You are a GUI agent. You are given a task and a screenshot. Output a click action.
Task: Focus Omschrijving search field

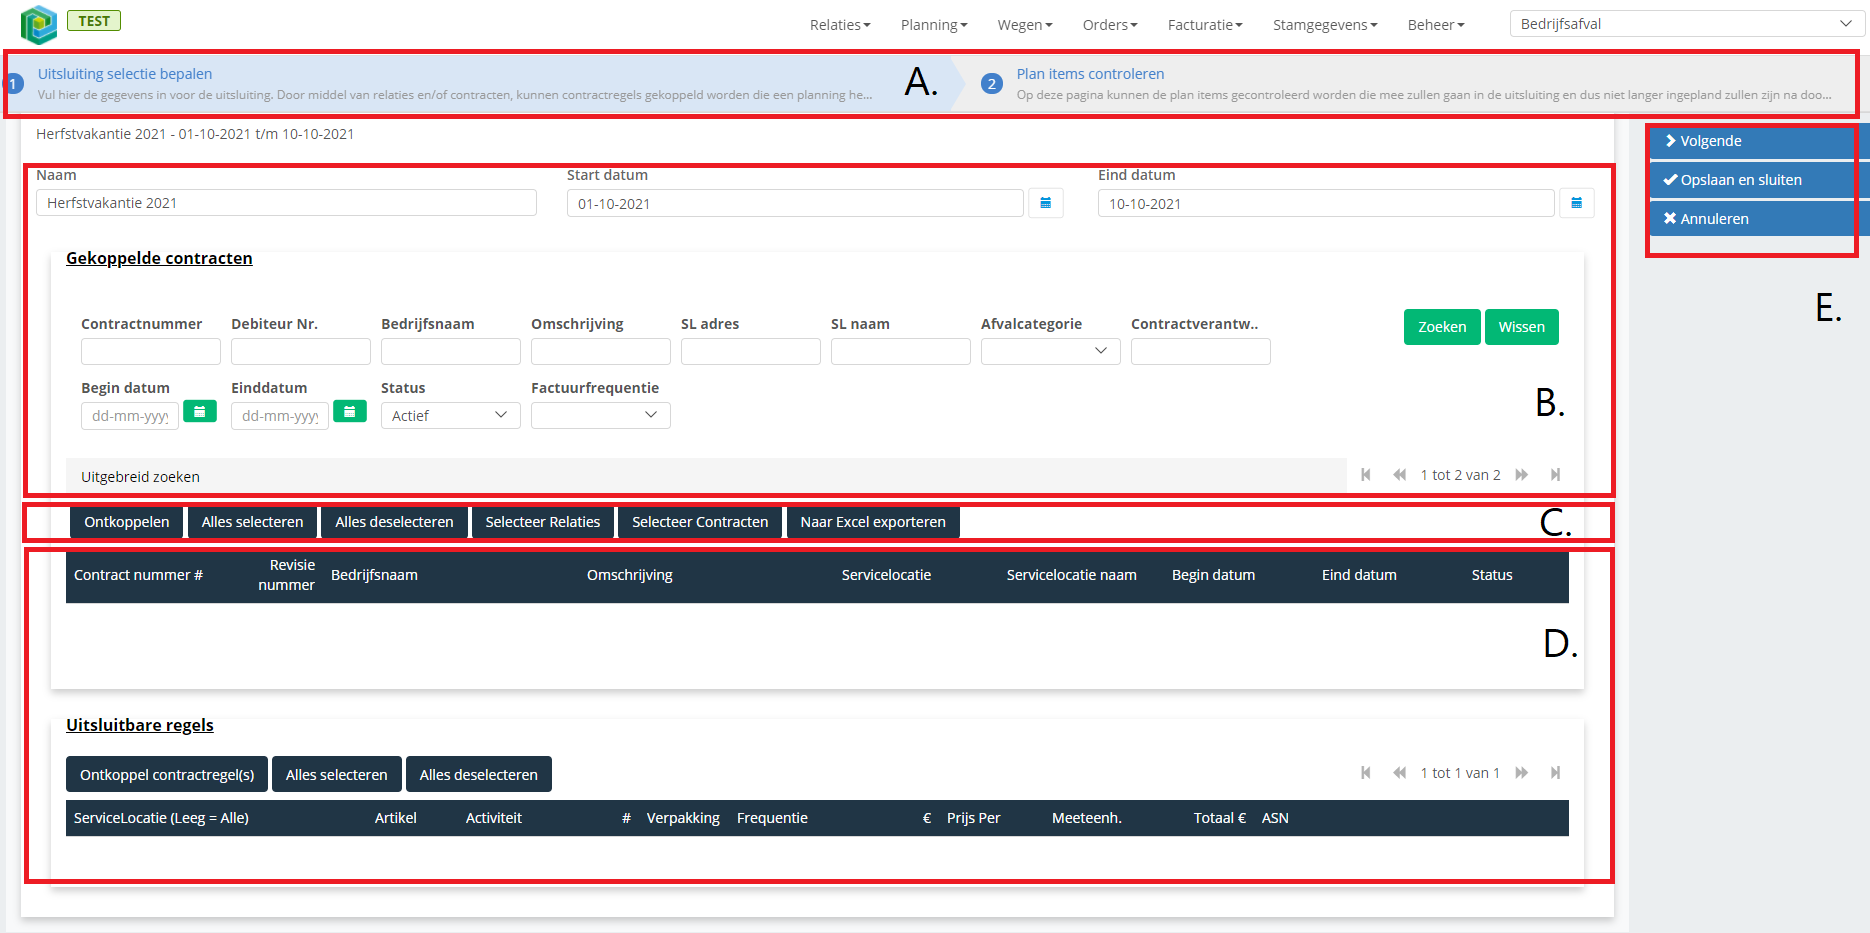tap(601, 351)
